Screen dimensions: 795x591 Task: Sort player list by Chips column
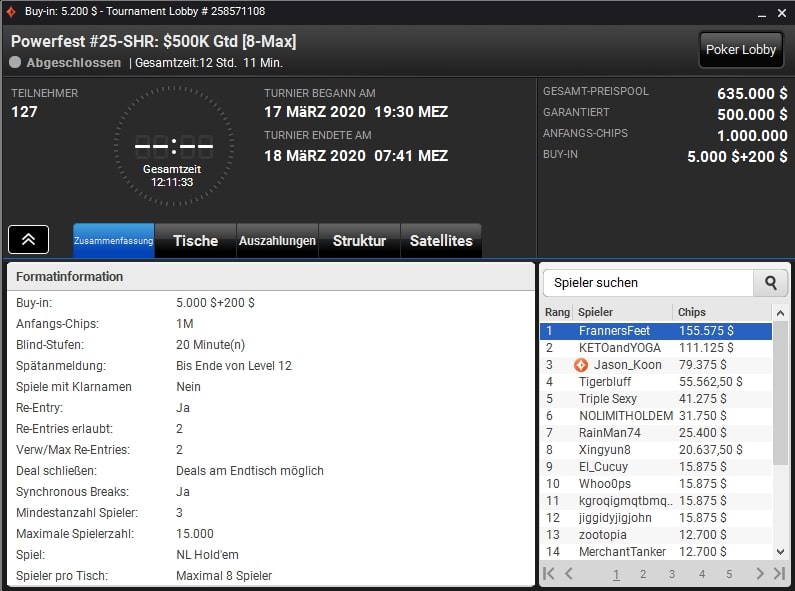720,312
